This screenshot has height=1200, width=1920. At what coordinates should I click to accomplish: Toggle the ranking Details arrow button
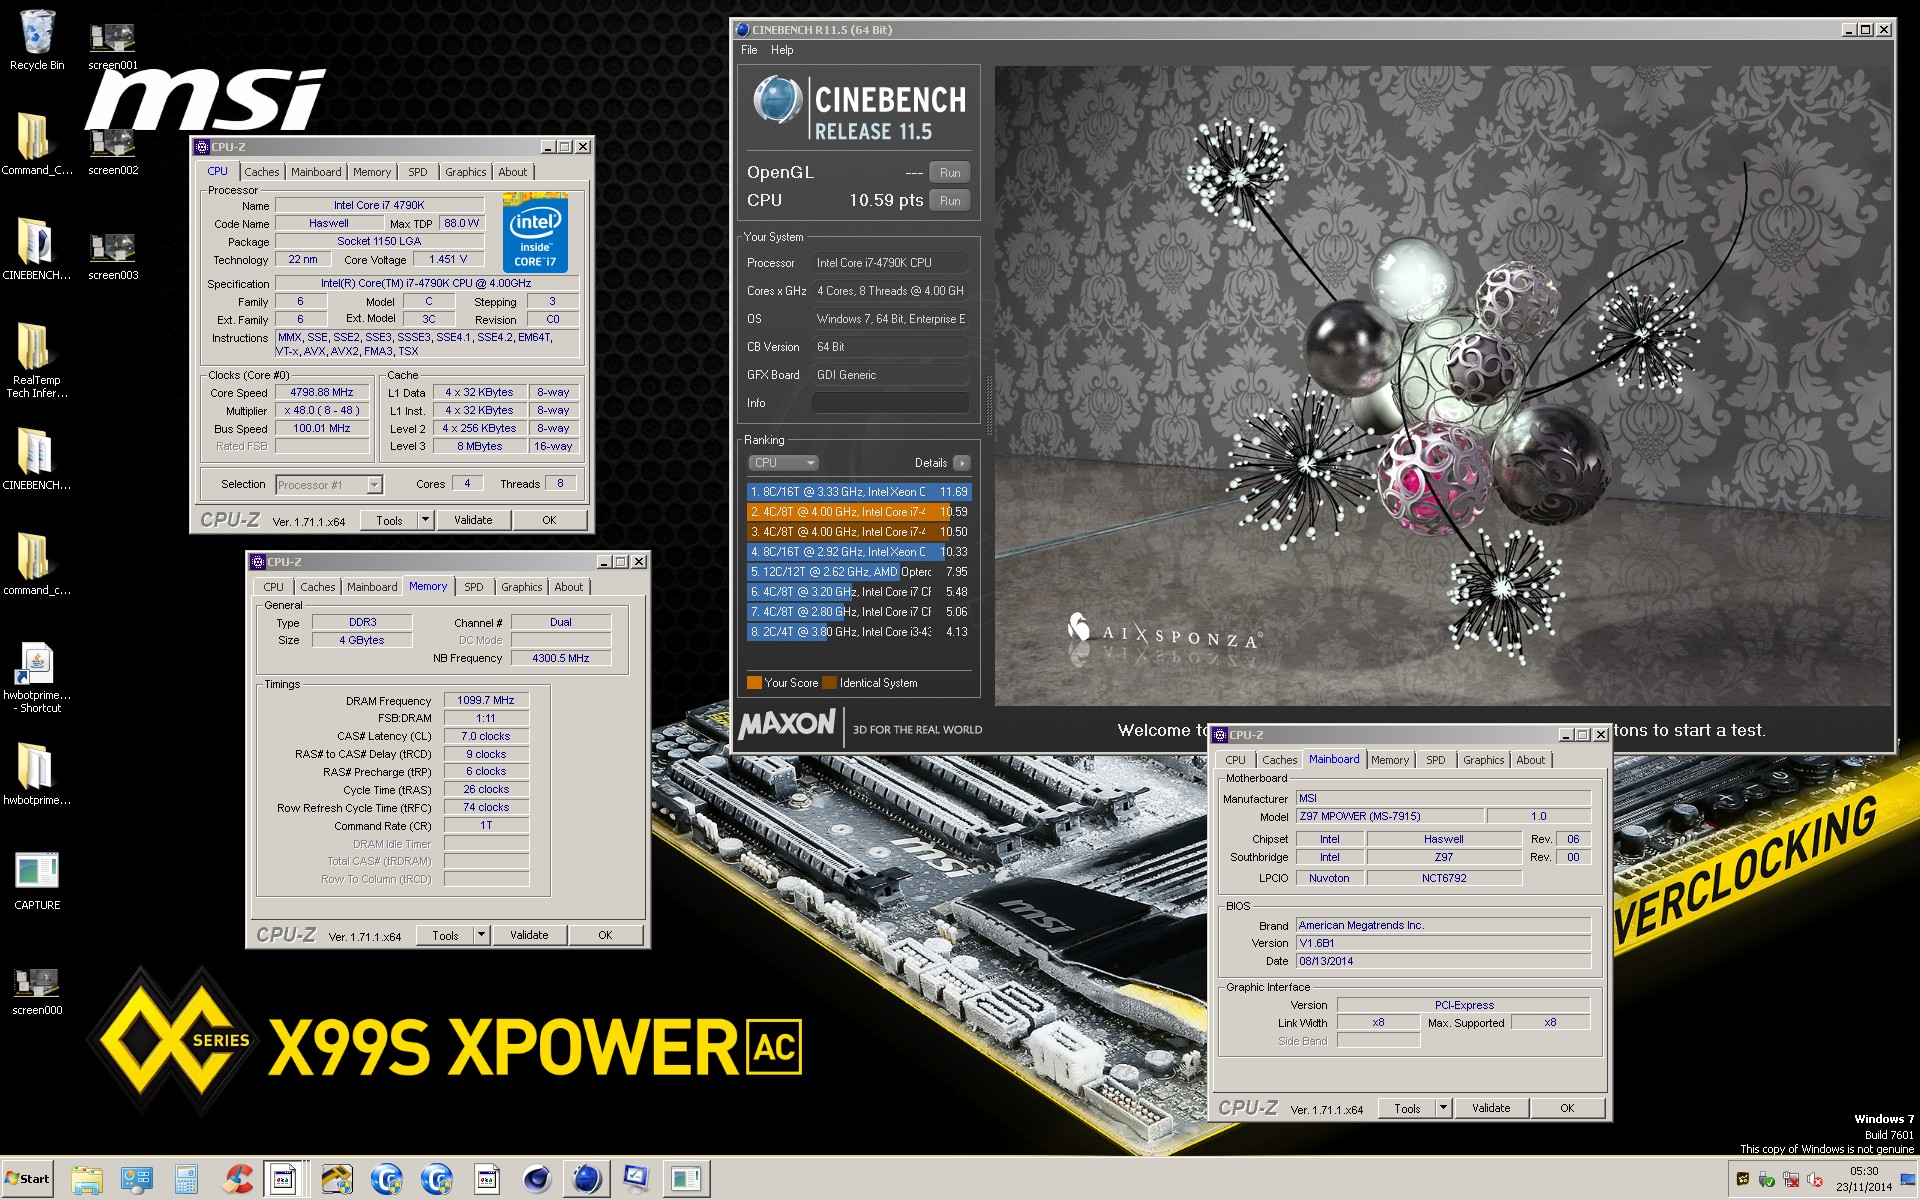[962, 463]
